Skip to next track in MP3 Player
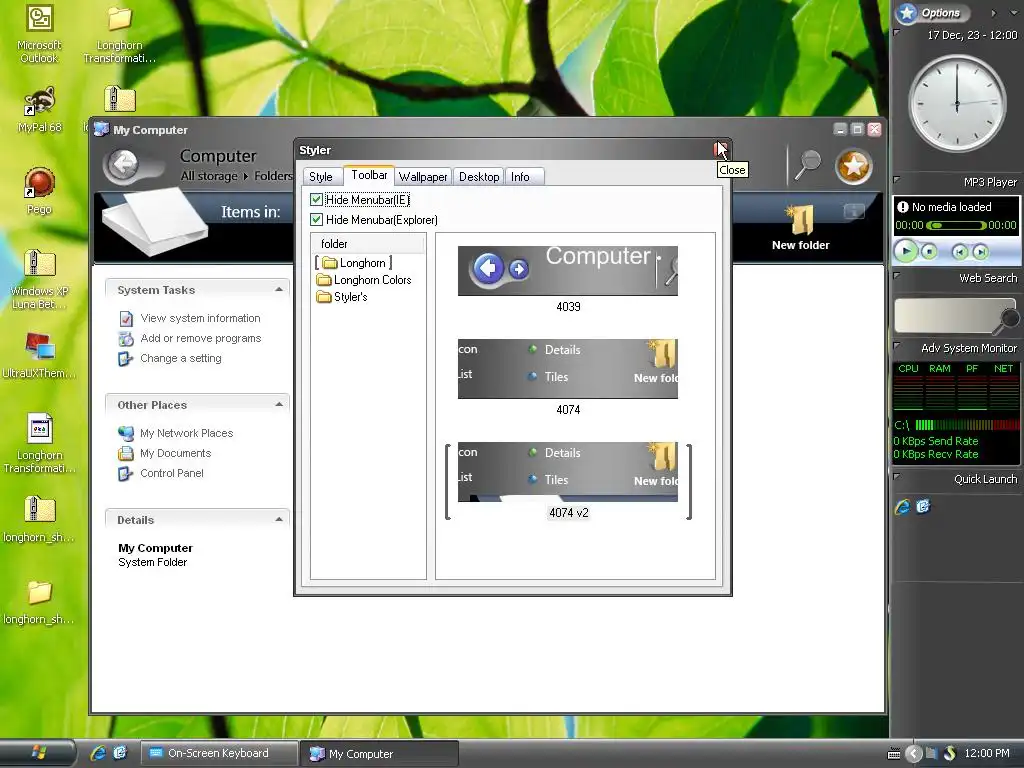The width and height of the screenshot is (1024, 768). point(980,251)
